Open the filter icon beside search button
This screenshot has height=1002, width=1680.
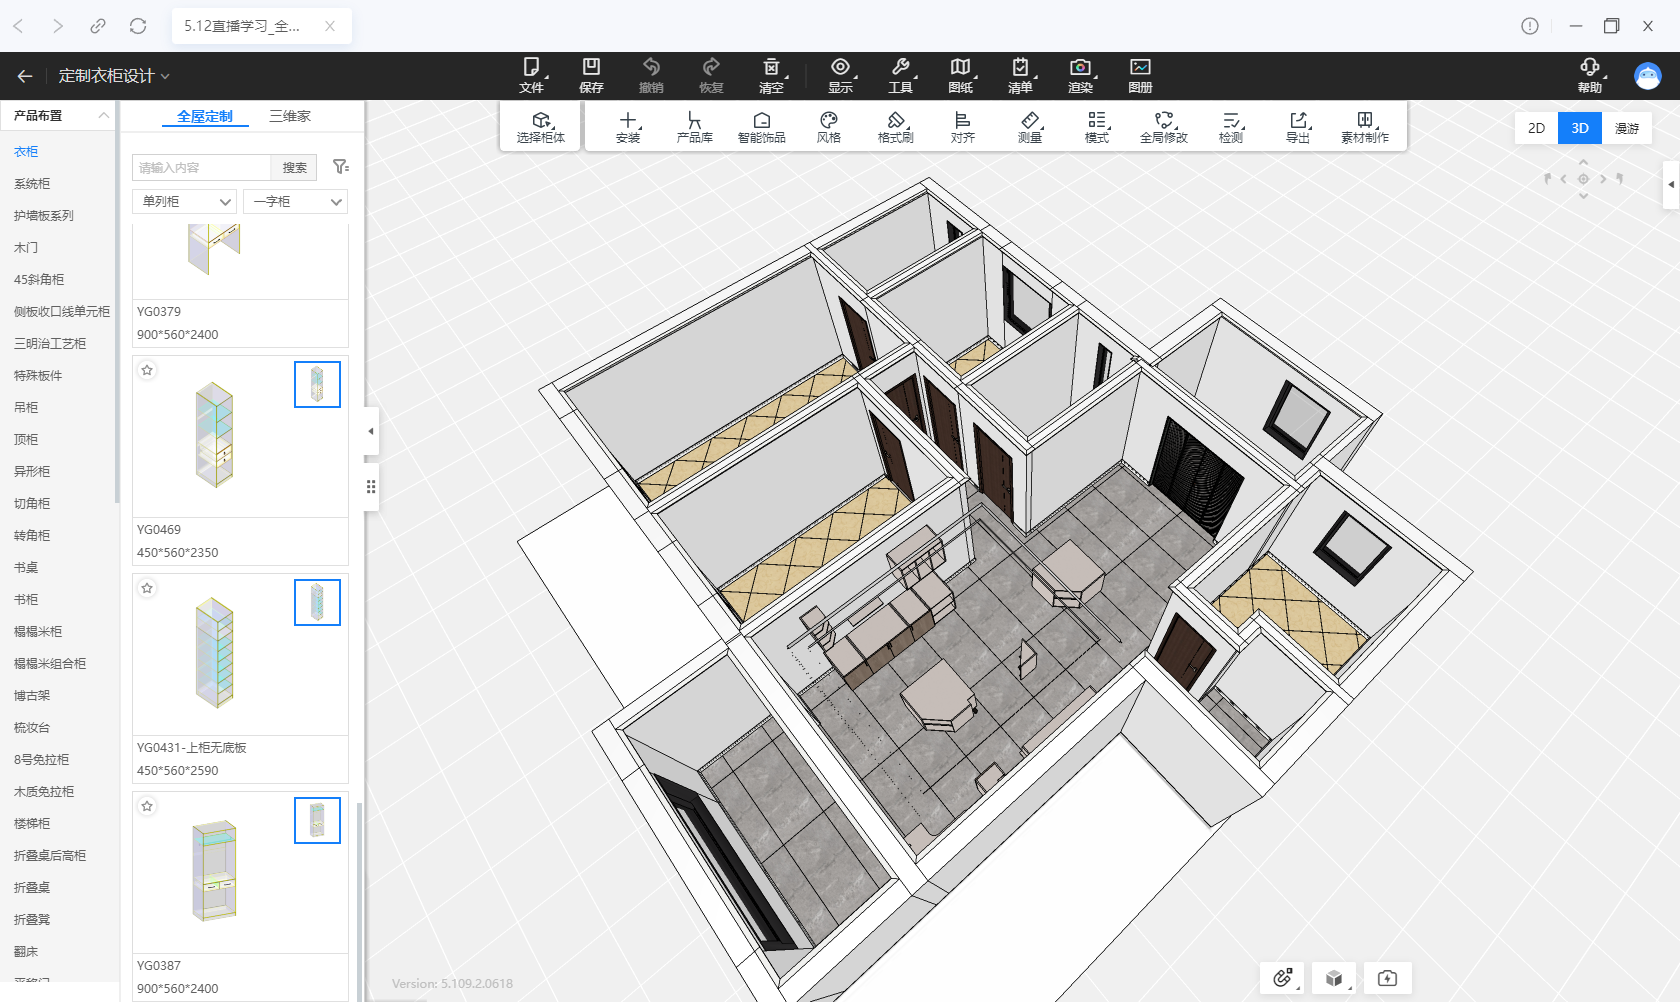pos(340,167)
